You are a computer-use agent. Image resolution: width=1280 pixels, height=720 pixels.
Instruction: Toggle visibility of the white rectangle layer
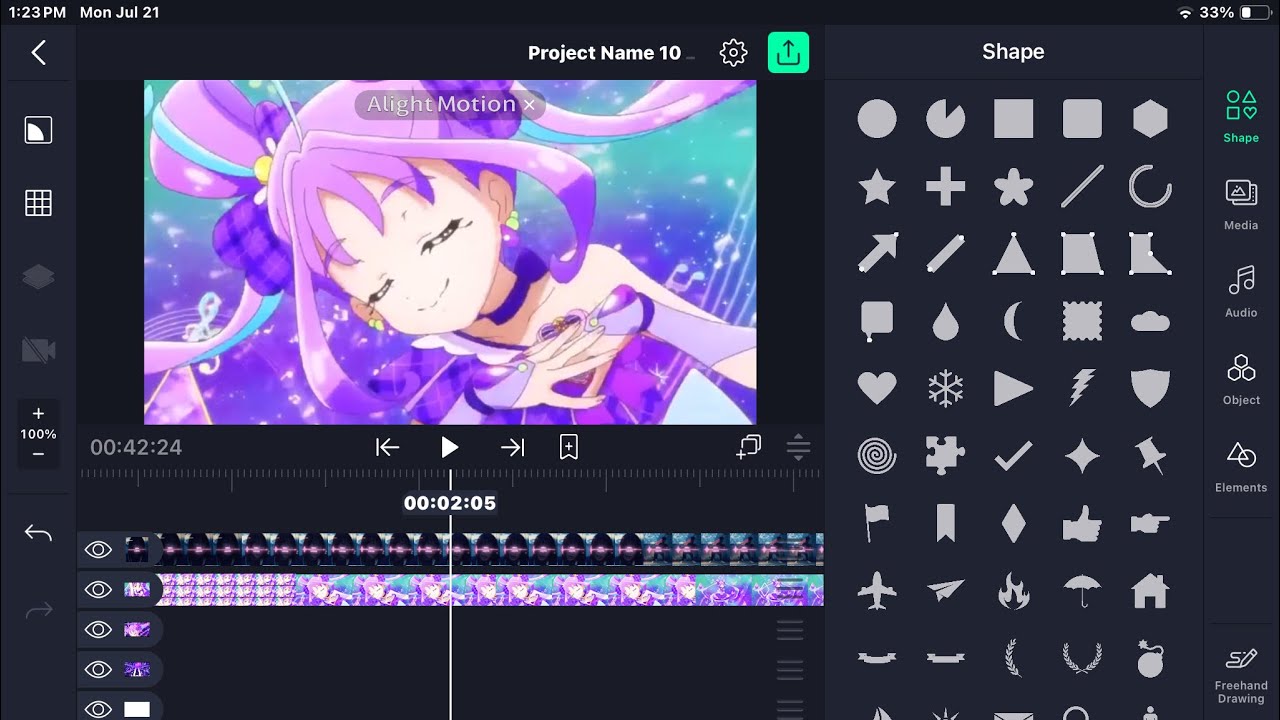98,709
